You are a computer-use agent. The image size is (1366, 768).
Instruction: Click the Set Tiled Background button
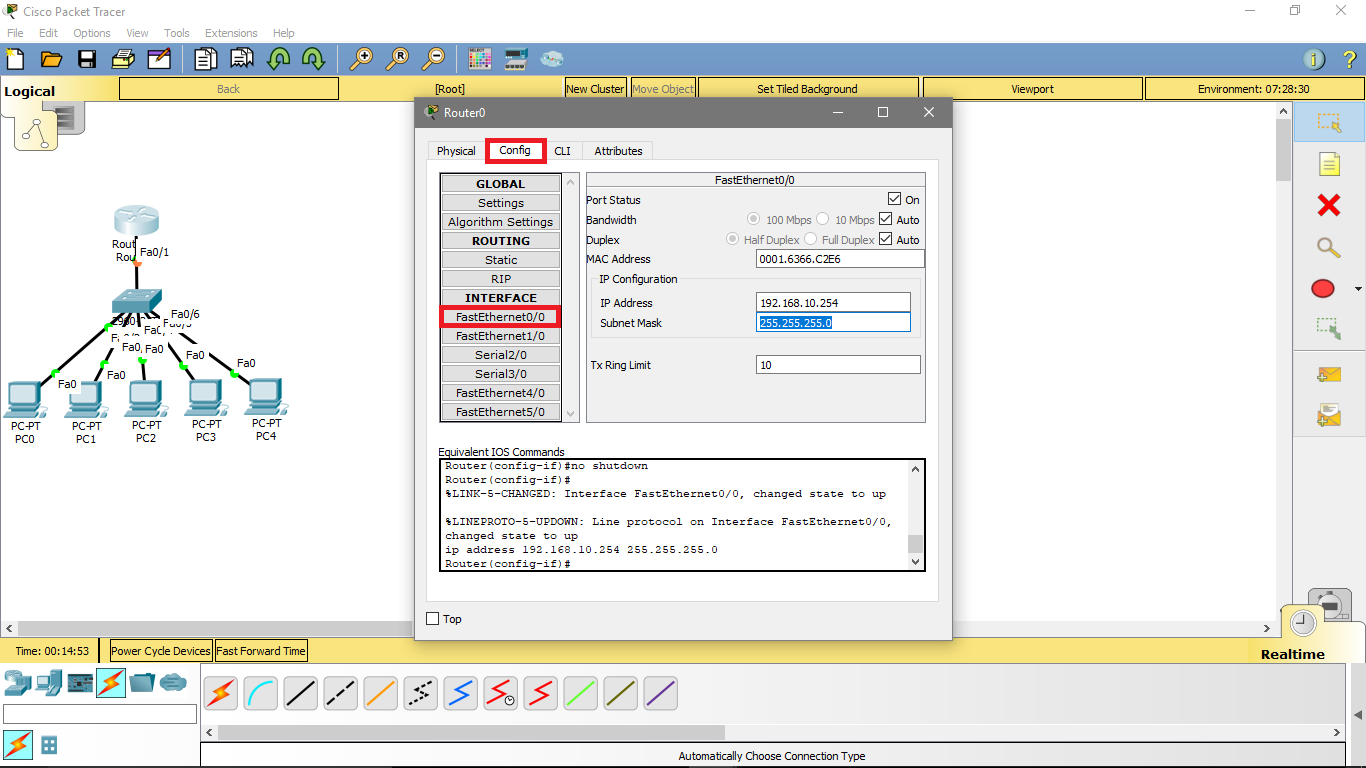808,88
